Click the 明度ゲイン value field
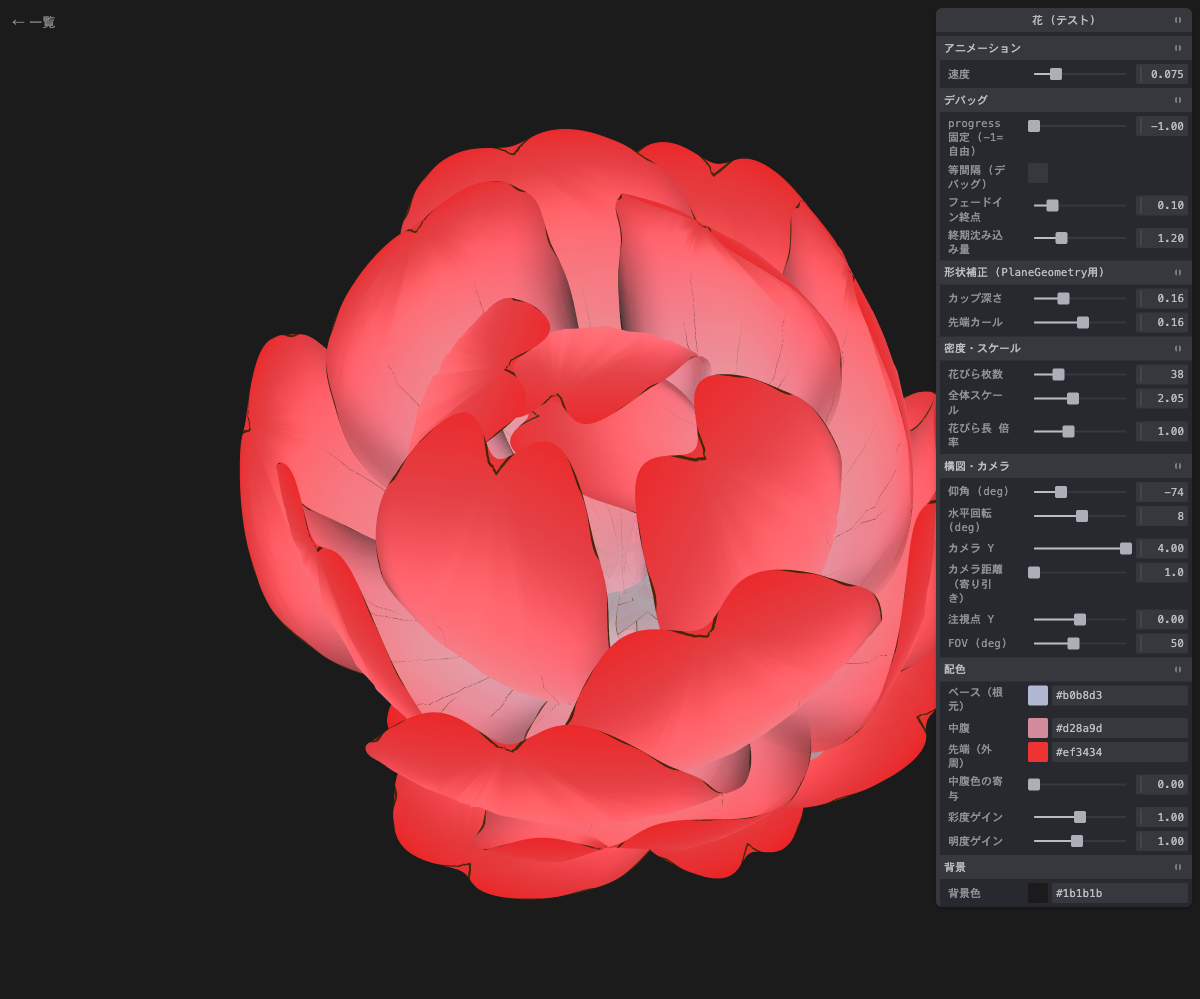Image resolution: width=1200 pixels, height=999 pixels. pos(1162,841)
